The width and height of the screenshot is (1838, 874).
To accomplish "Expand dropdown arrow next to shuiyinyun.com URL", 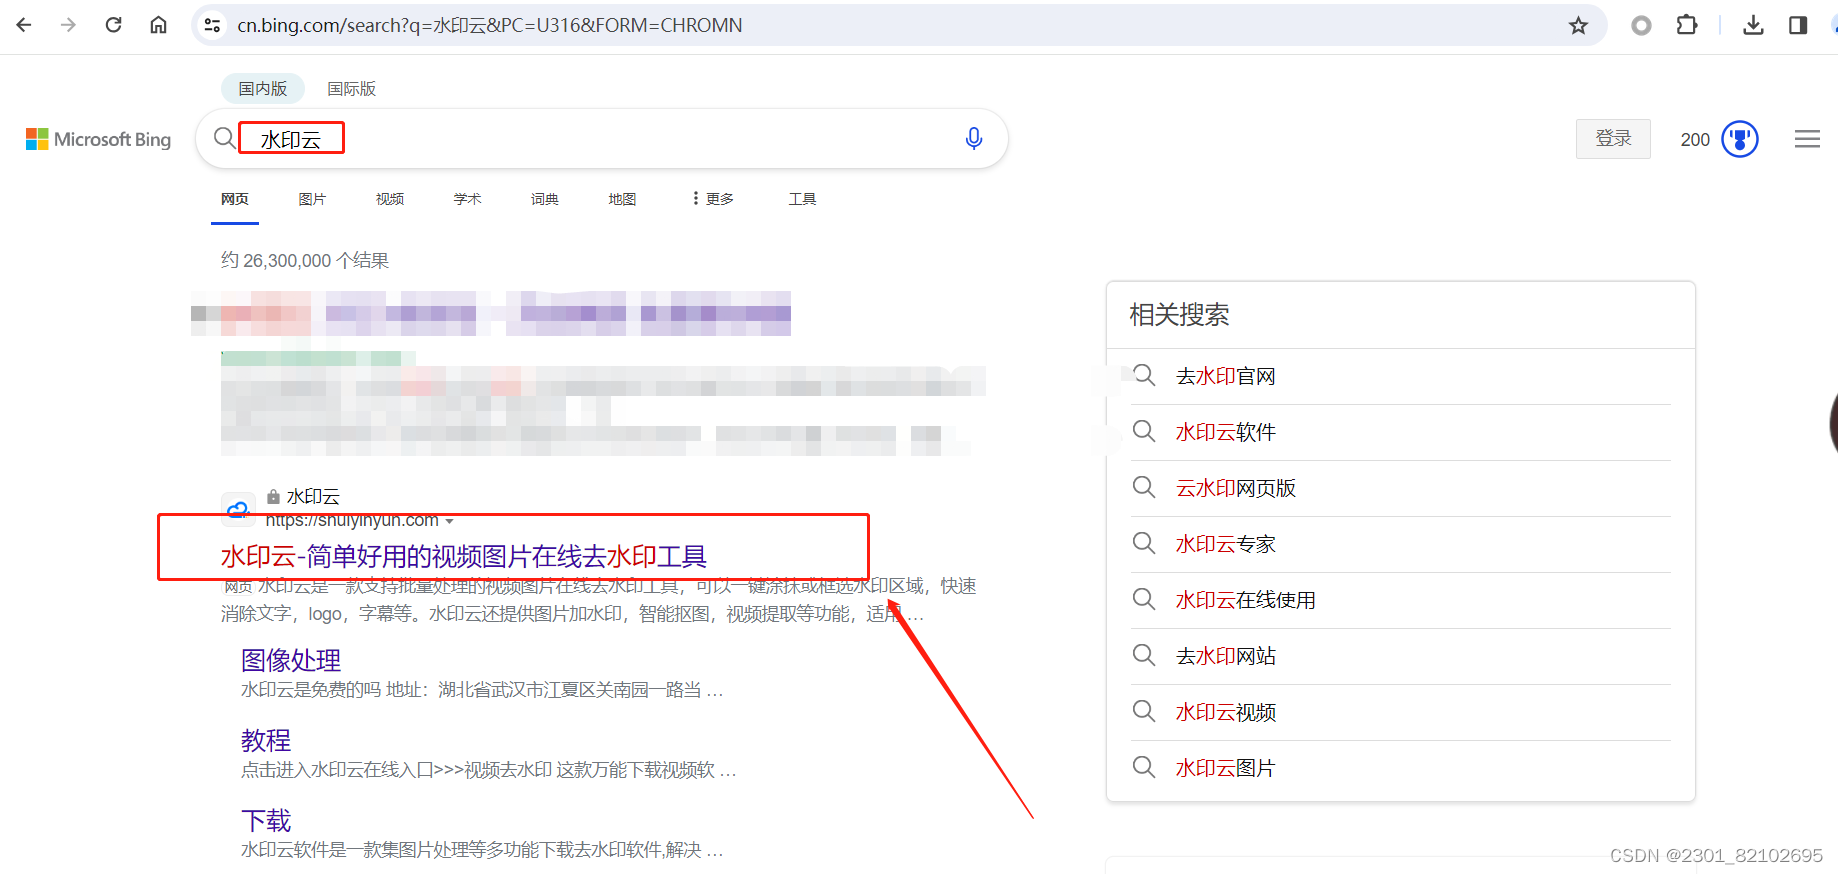I will pyautogui.click(x=449, y=521).
